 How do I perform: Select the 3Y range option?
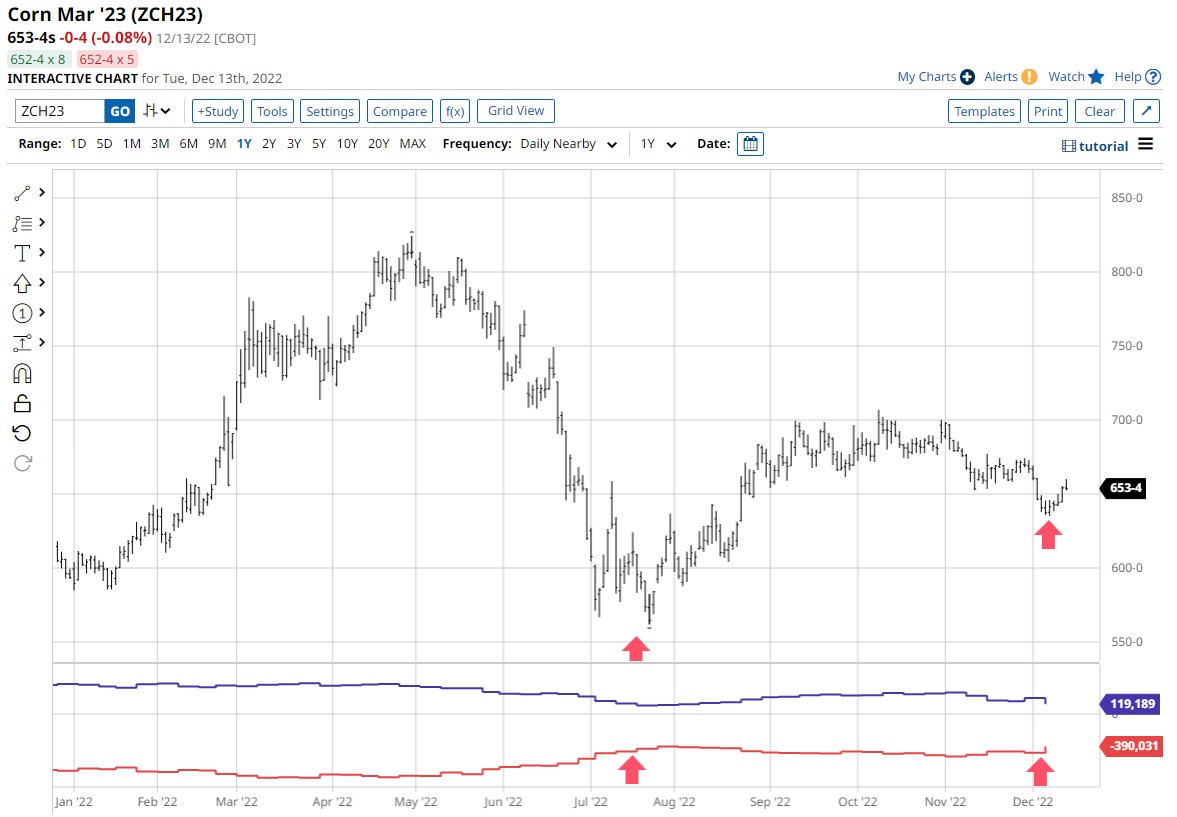293,143
